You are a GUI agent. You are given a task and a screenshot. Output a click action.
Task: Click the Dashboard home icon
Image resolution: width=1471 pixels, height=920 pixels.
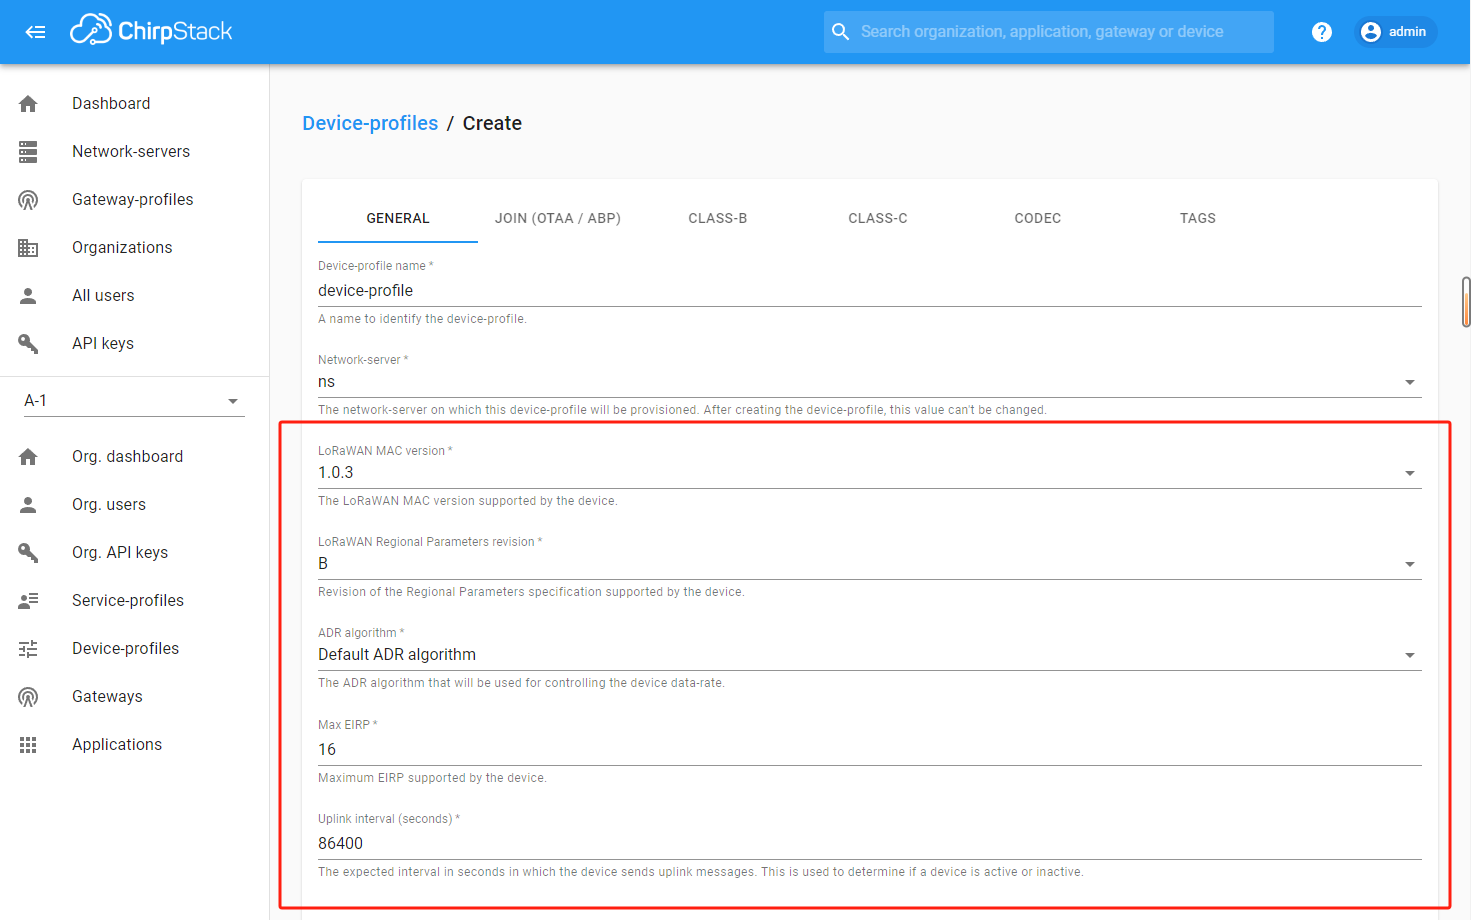click(x=28, y=104)
